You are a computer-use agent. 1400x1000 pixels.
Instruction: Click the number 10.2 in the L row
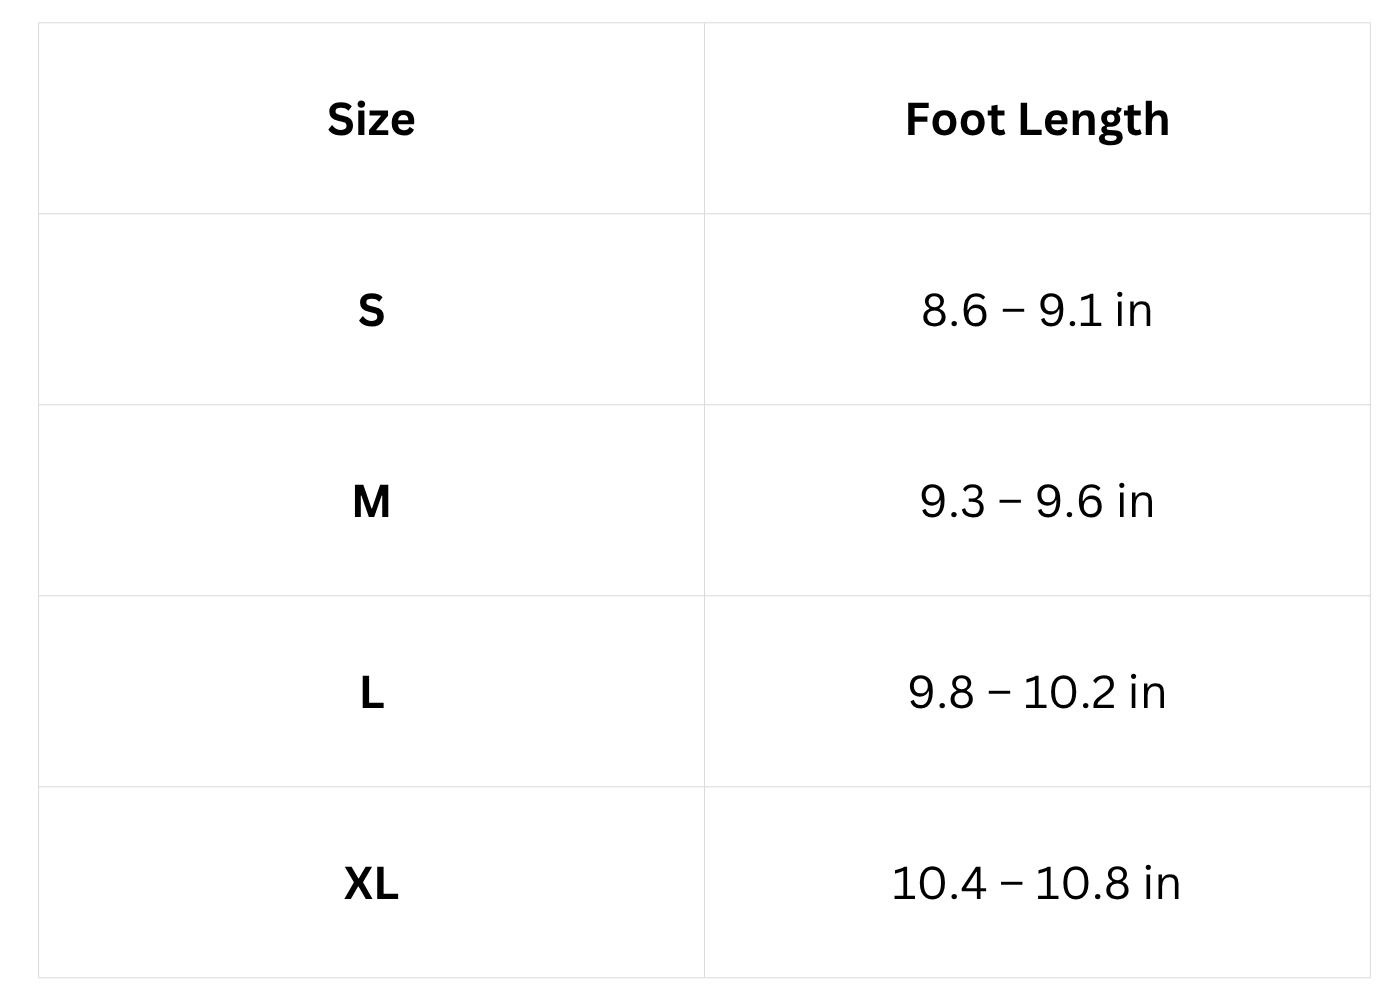pyautogui.click(x=1068, y=692)
